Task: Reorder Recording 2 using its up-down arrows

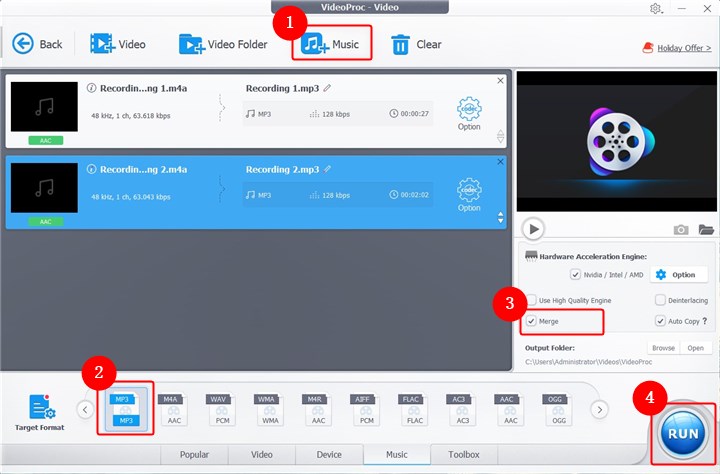Action: pos(501,217)
